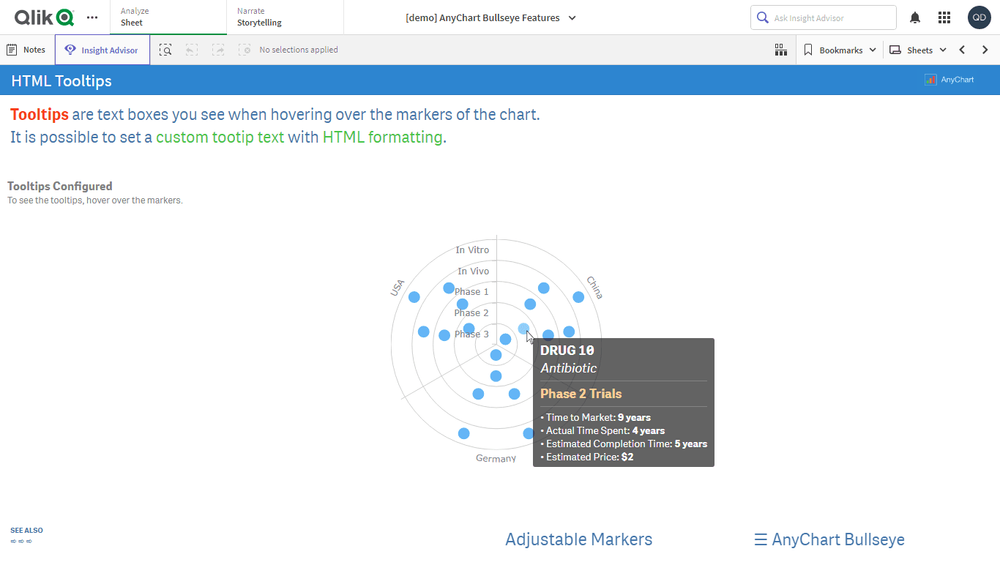Image resolution: width=1000 pixels, height=562 pixels.
Task: Click the AnyChart logo in the header
Action: click(949, 80)
